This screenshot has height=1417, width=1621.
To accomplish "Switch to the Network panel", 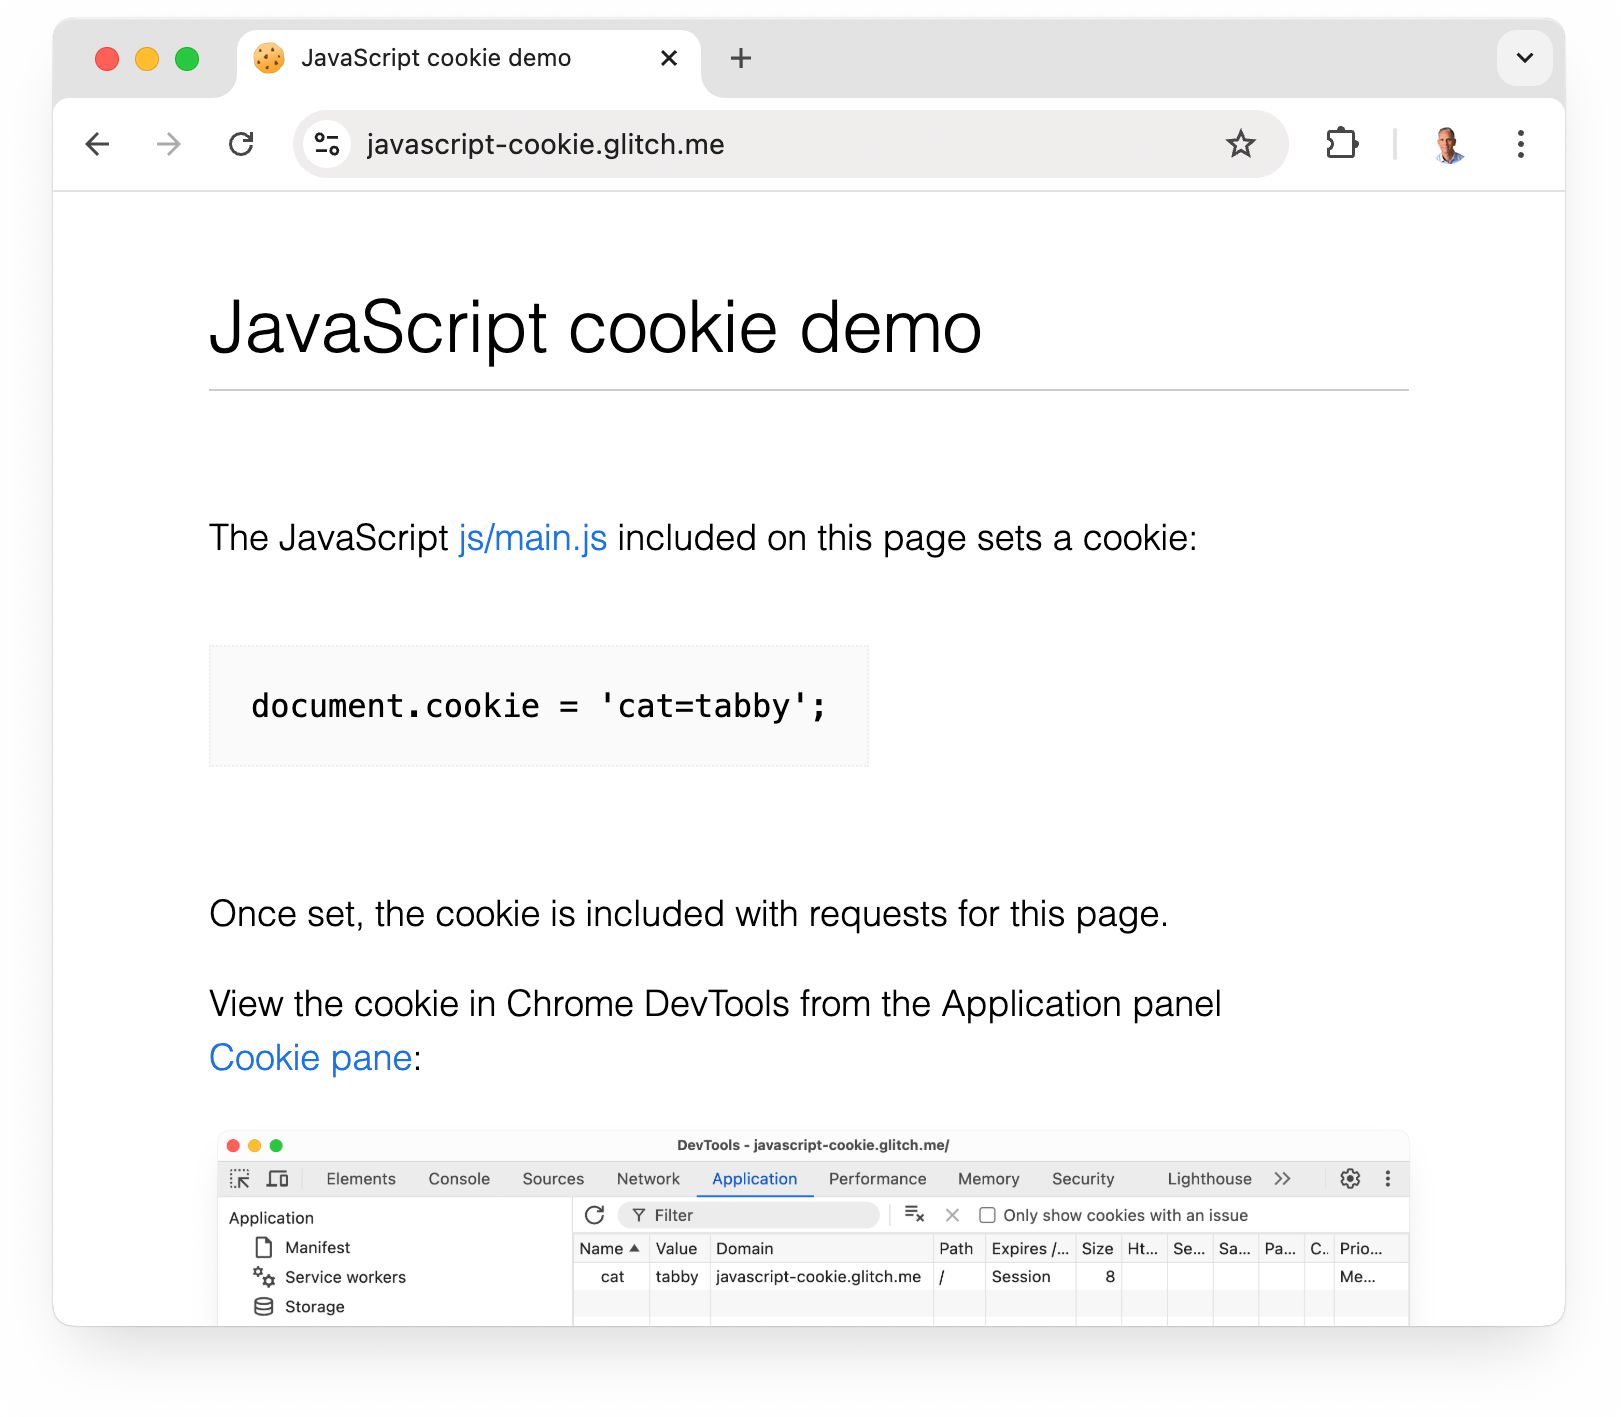I will click(647, 1178).
